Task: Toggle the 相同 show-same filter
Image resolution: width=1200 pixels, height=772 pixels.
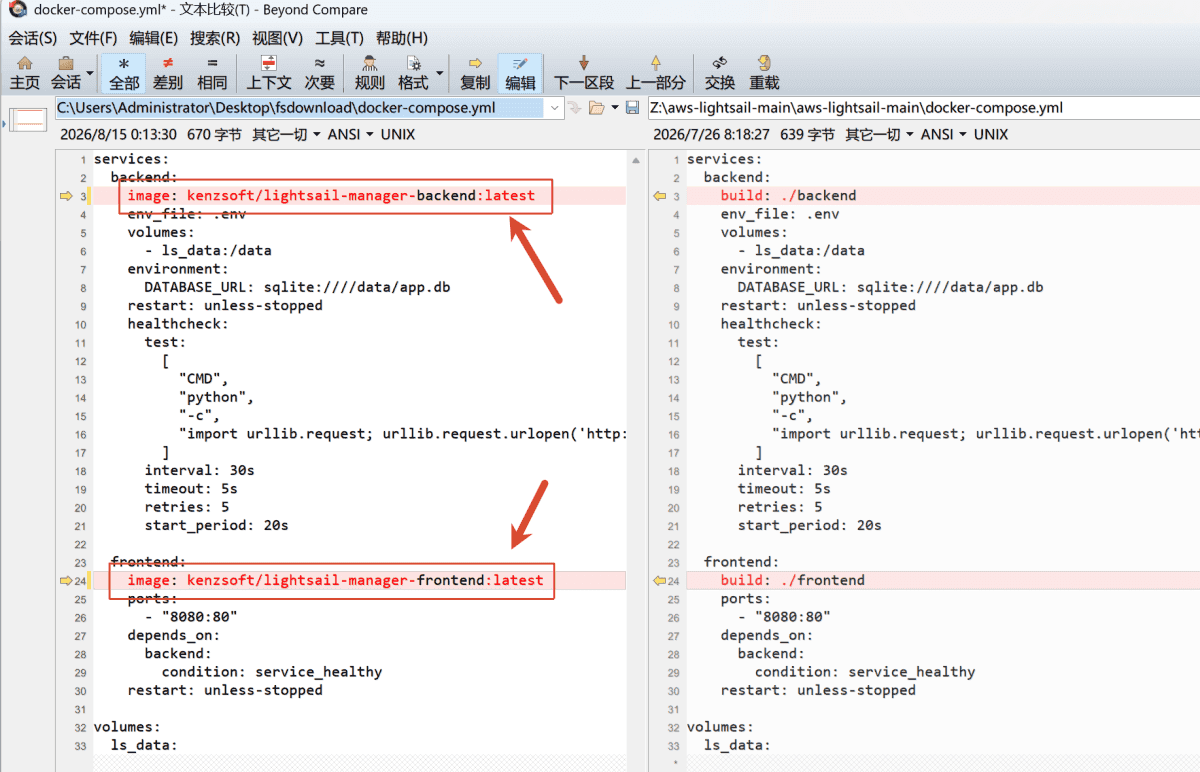Action: click(212, 73)
